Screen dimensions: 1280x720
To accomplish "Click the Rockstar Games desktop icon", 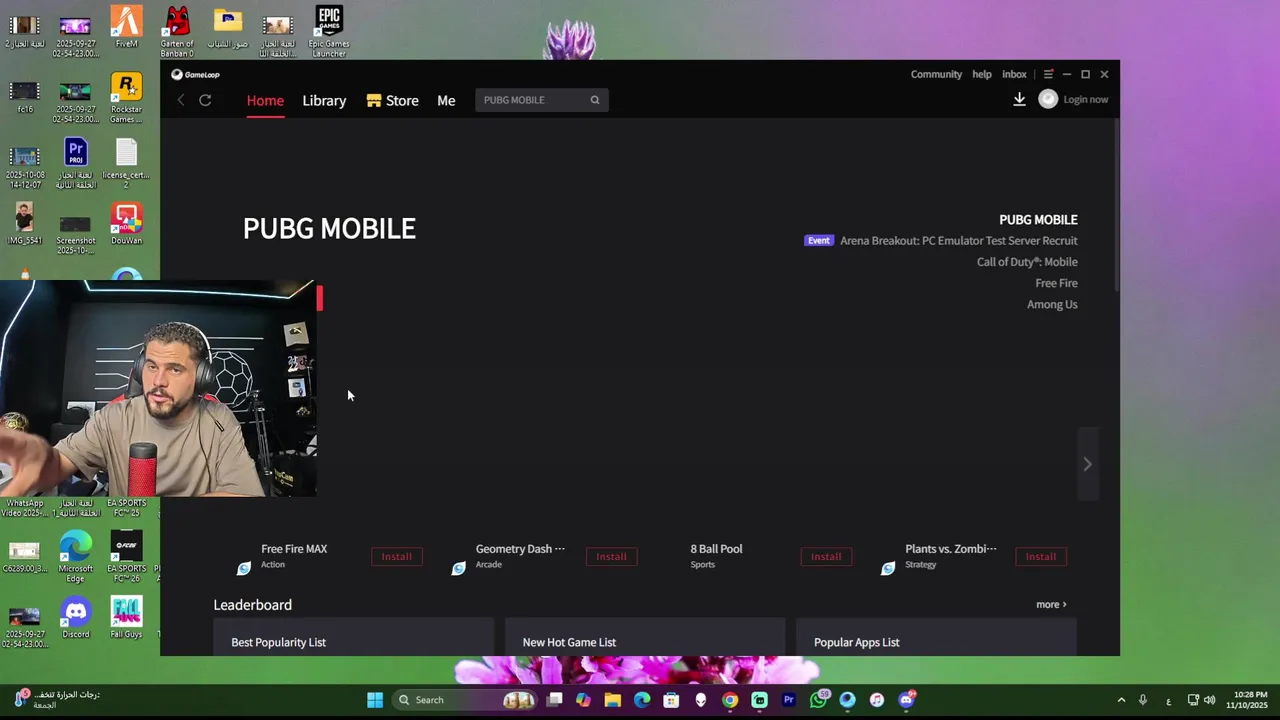I will [126, 98].
